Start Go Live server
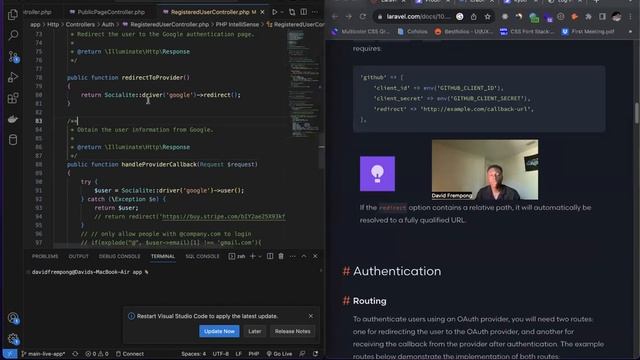The height and width of the screenshot is (360, 640). point(279,354)
